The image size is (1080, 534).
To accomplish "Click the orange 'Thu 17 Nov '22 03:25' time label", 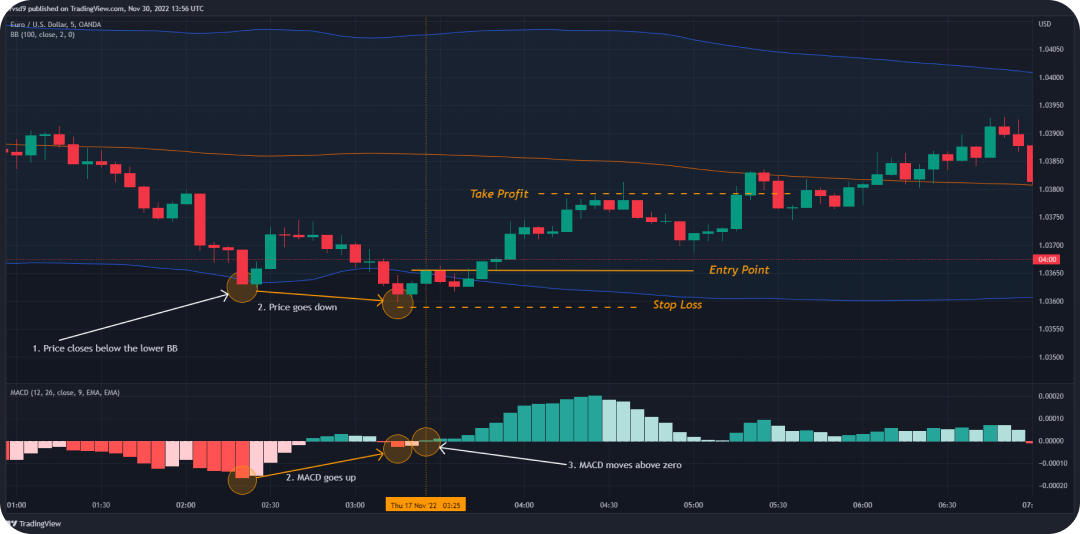I will (x=424, y=506).
